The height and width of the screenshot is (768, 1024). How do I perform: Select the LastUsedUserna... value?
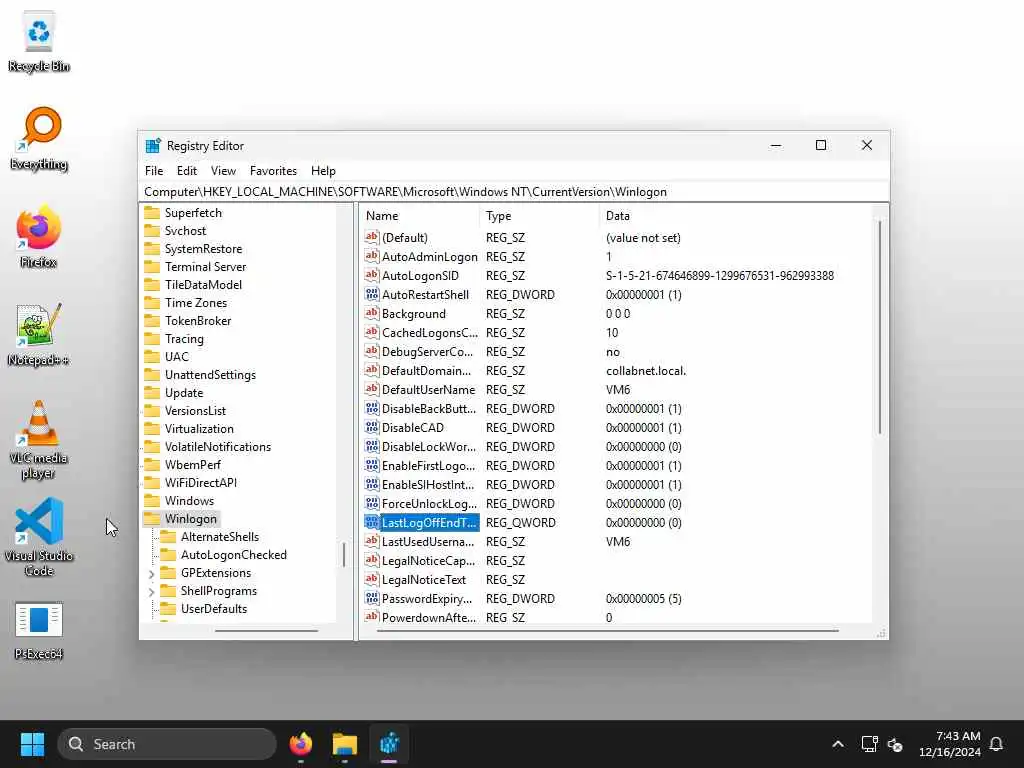[x=428, y=541]
